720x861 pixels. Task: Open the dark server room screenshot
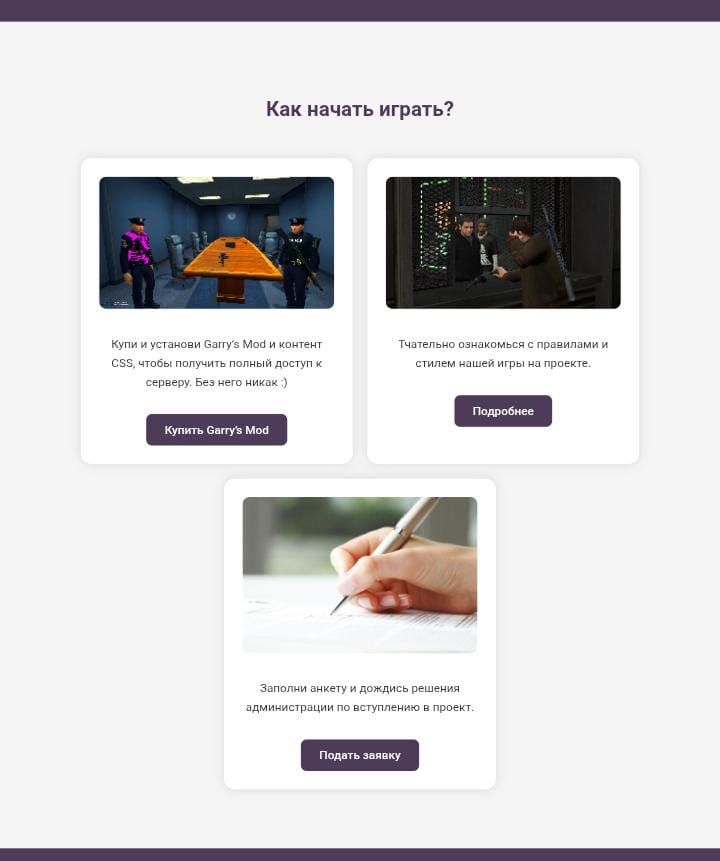pos(503,243)
